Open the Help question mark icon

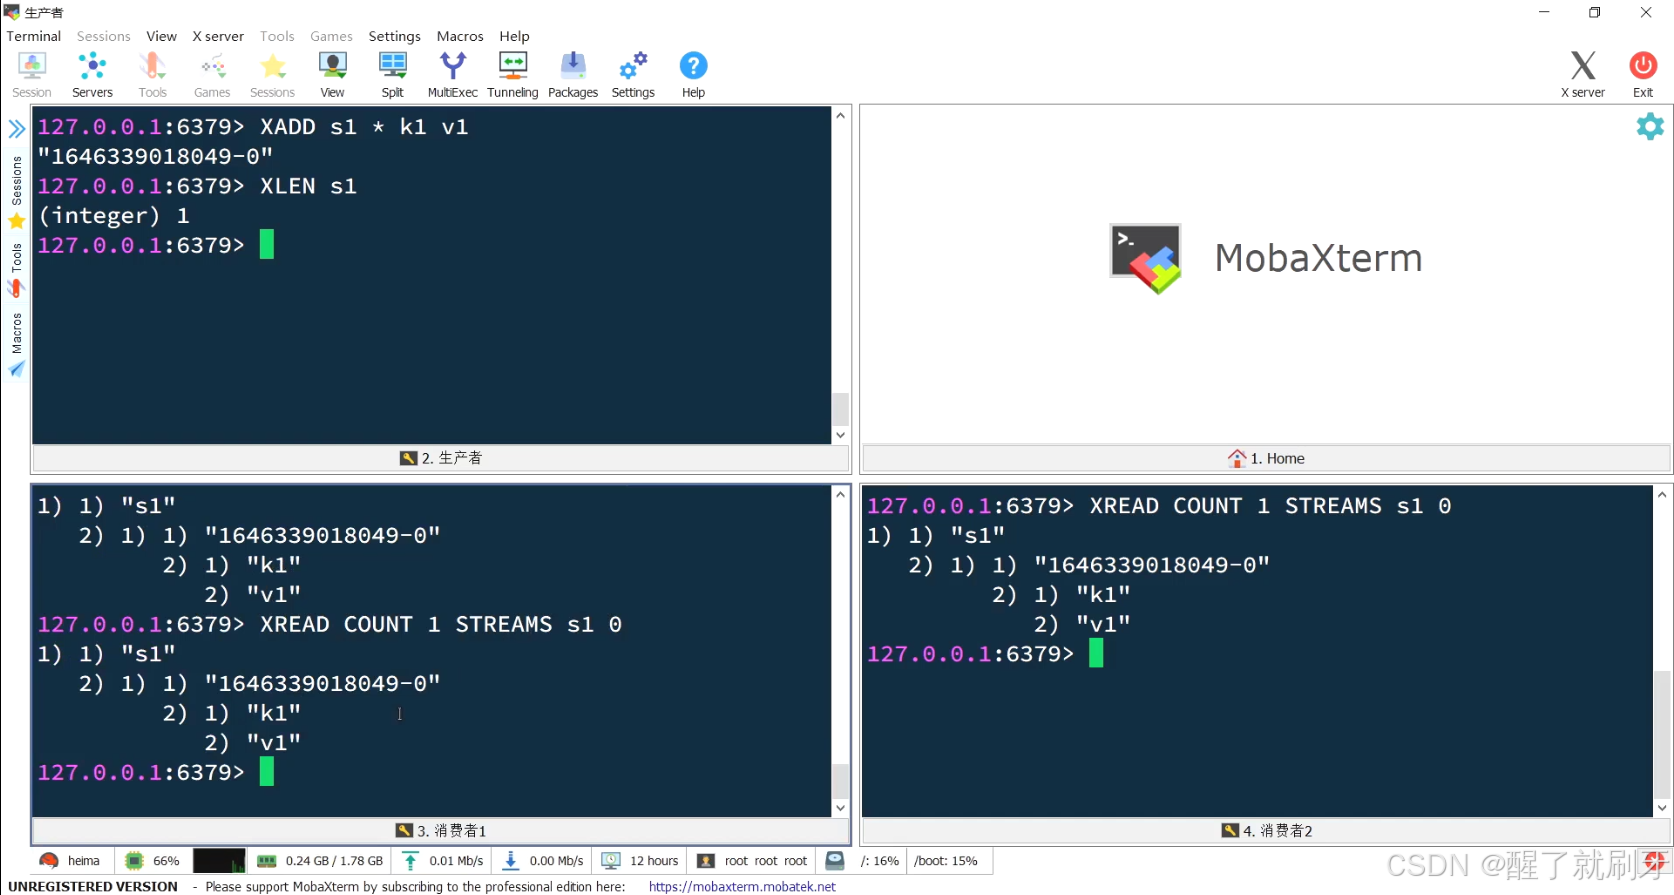point(693,75)
